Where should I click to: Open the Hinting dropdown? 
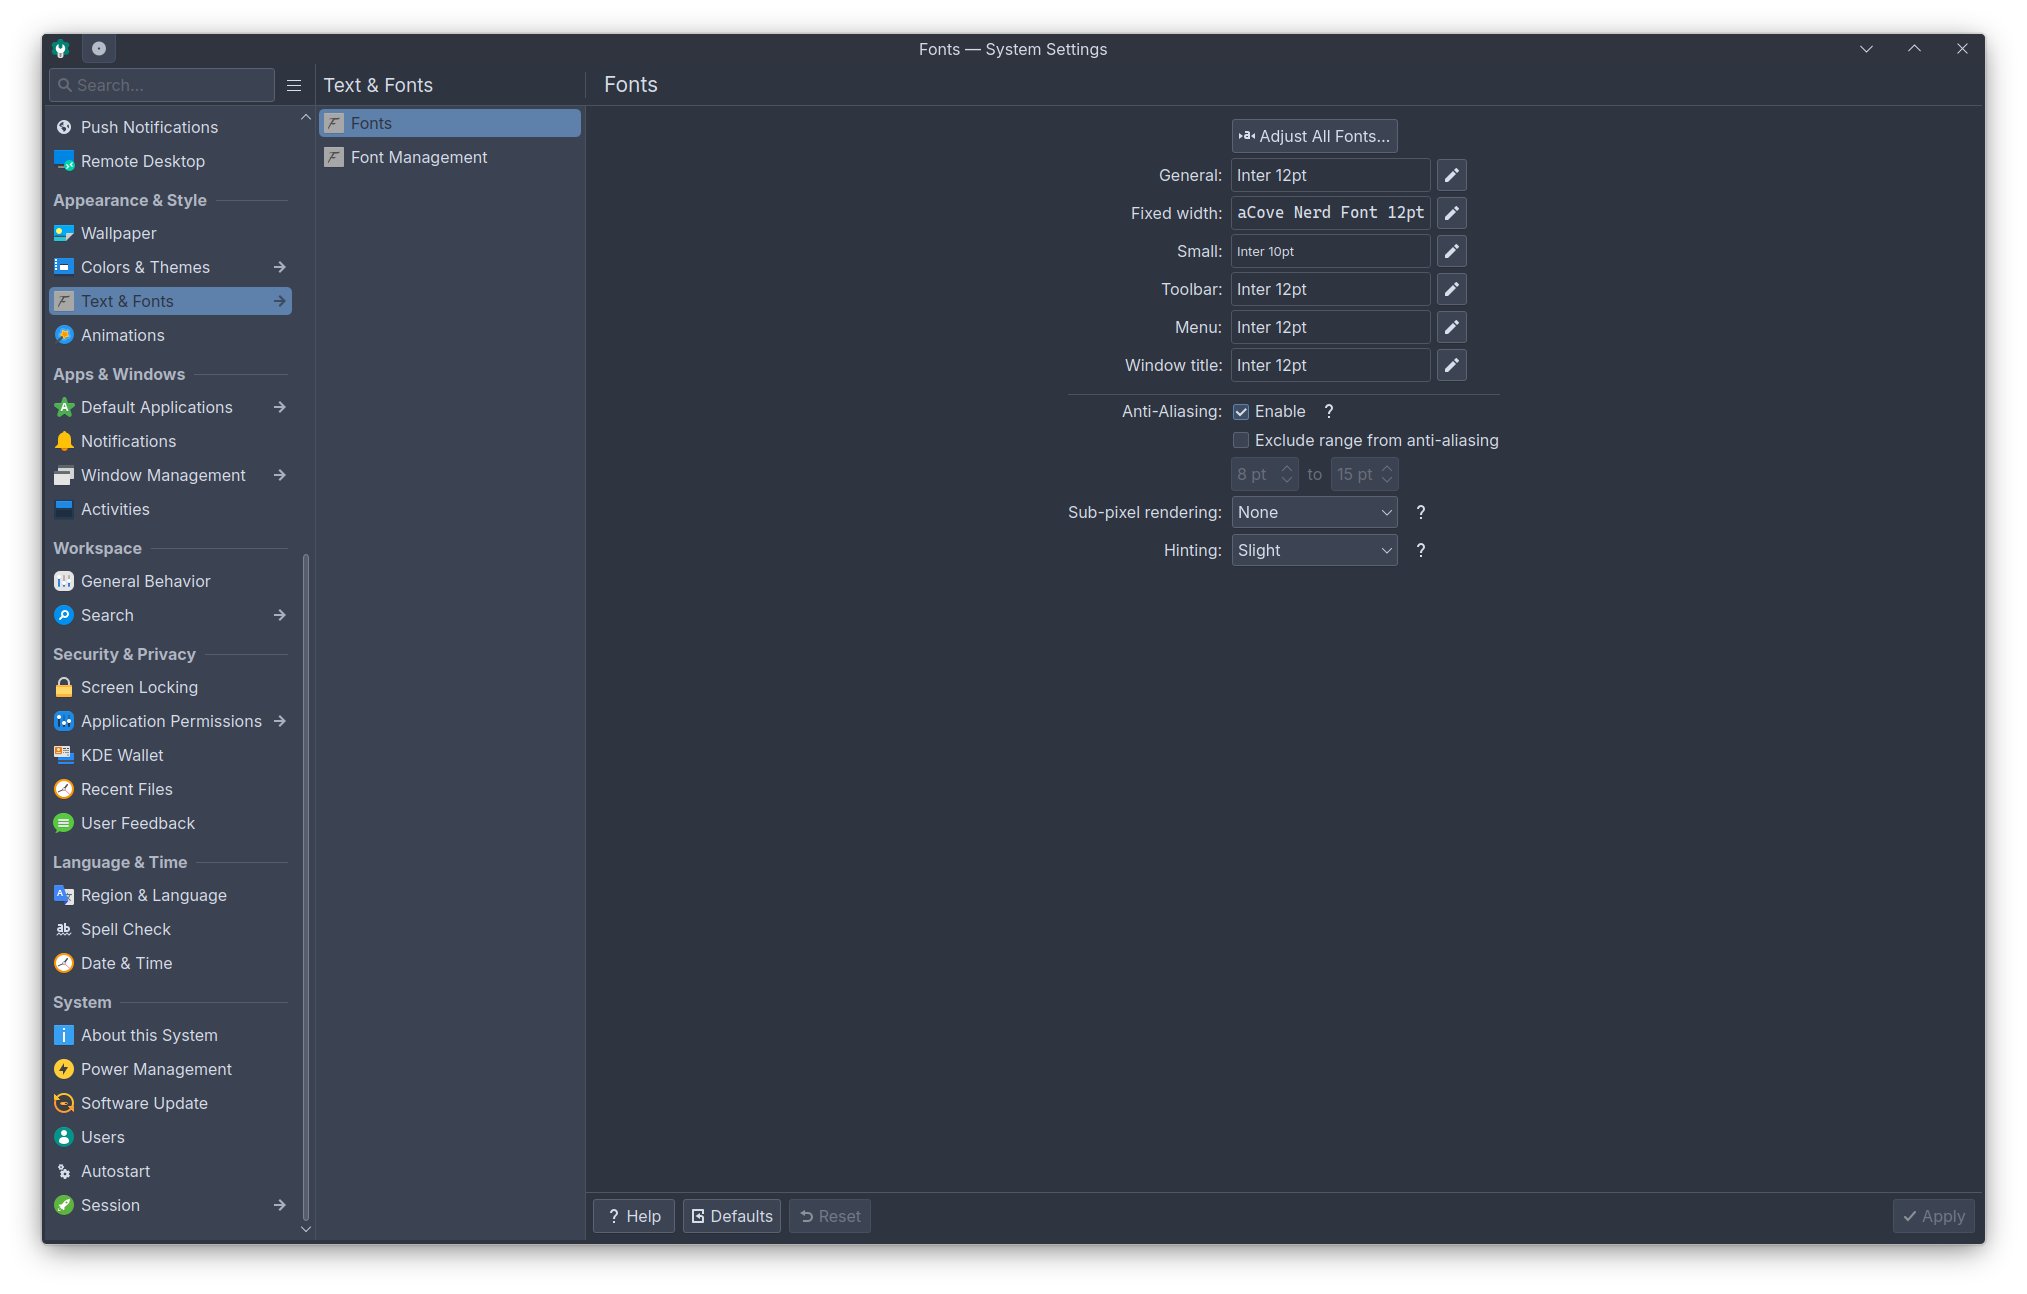click(1314, 550)
